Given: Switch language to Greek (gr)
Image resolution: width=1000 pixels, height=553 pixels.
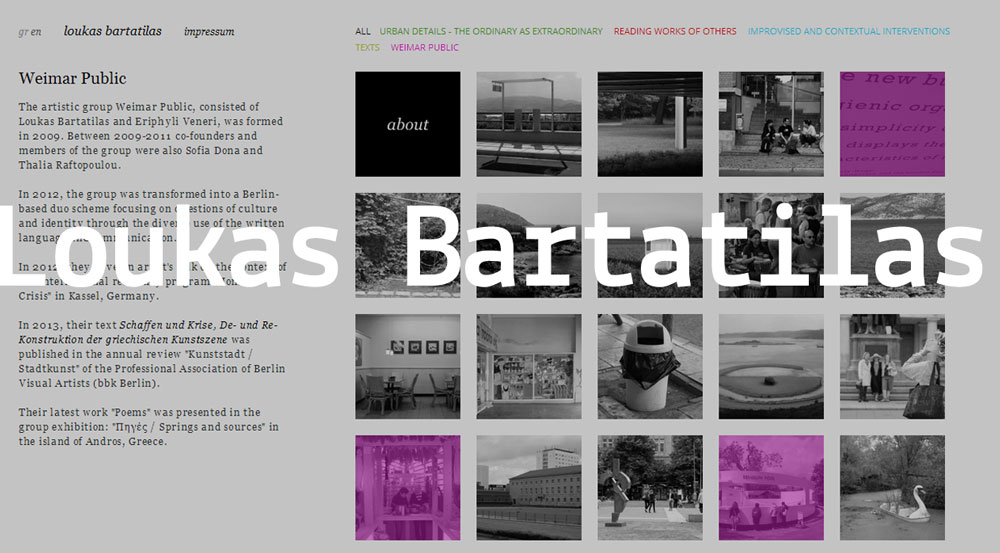Looking at the screenshot, I should pyautogui.click(x=23, y=32).
